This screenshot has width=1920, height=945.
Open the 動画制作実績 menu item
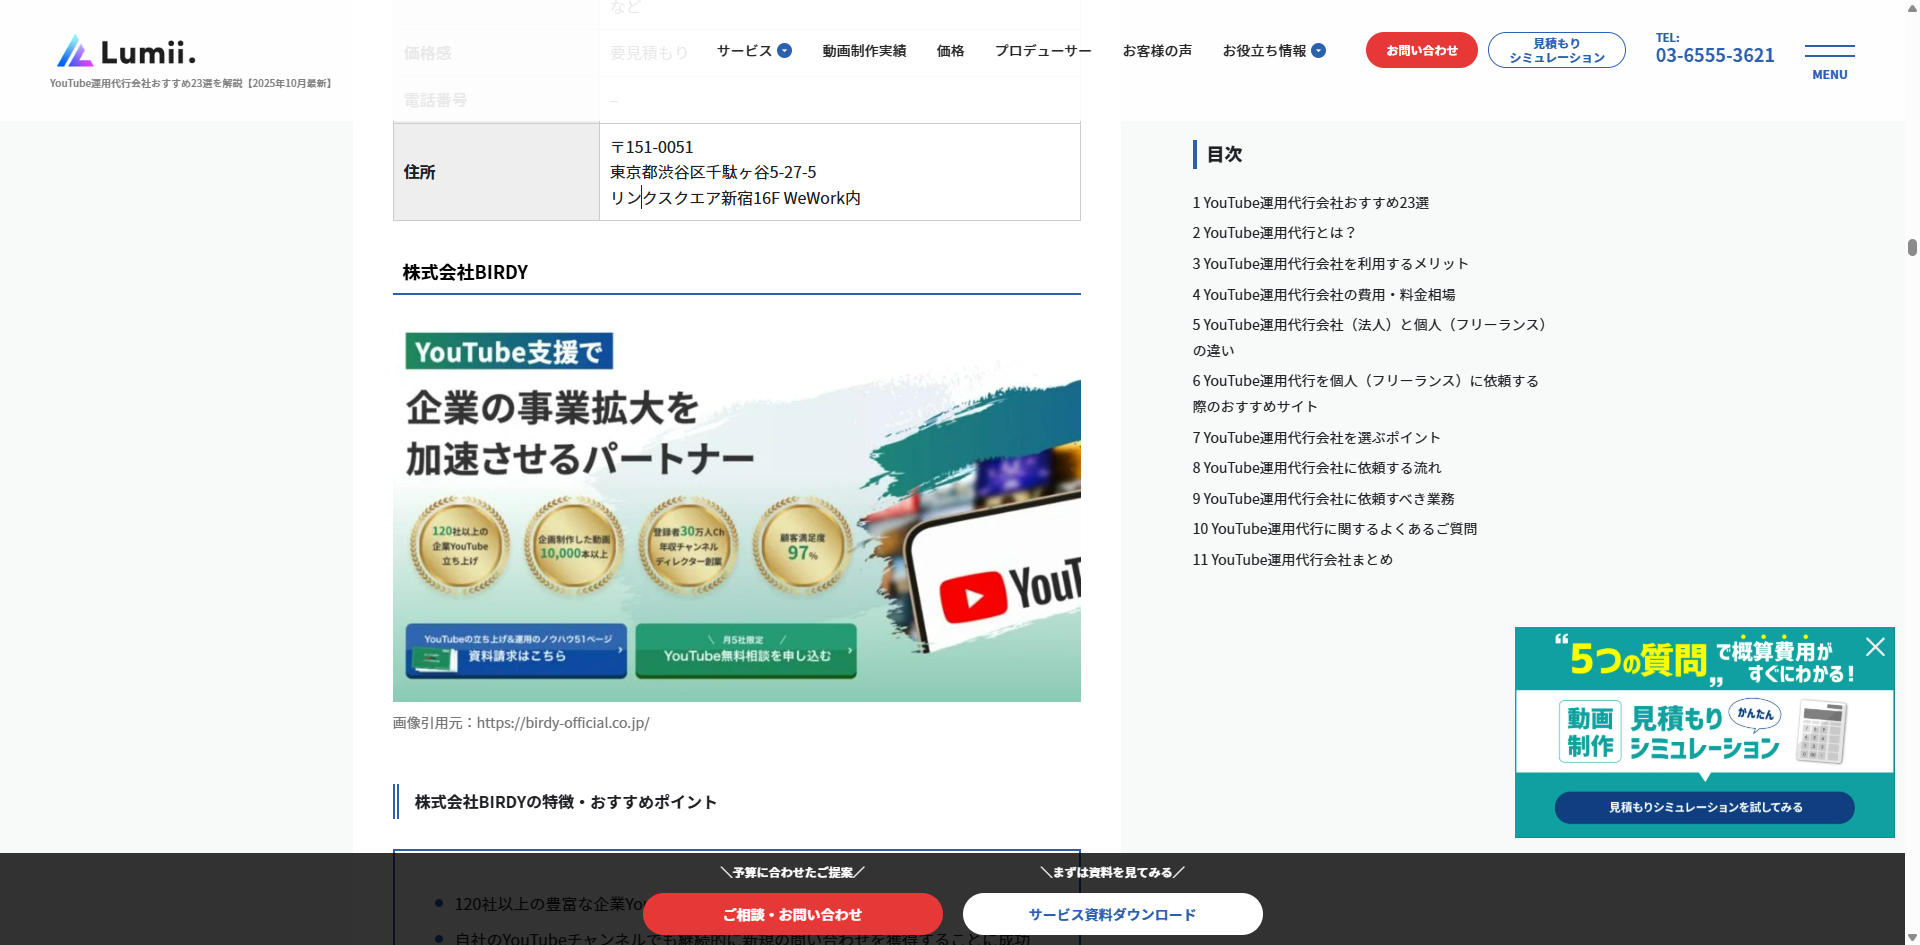pyautogui.click(x=864, y=51)
